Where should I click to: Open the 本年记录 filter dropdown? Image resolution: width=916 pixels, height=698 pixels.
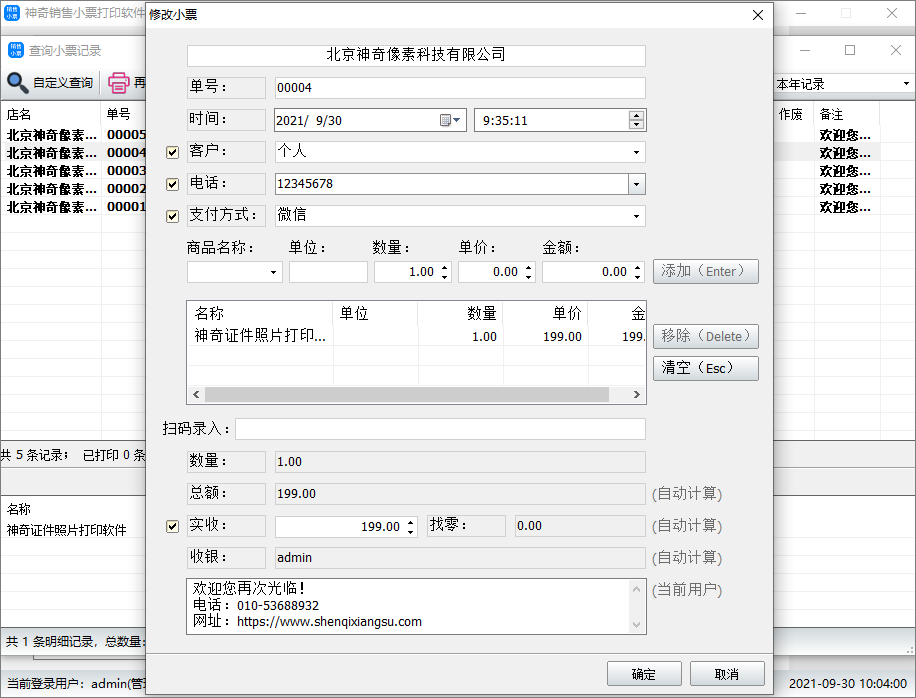[x=906, y=84]
